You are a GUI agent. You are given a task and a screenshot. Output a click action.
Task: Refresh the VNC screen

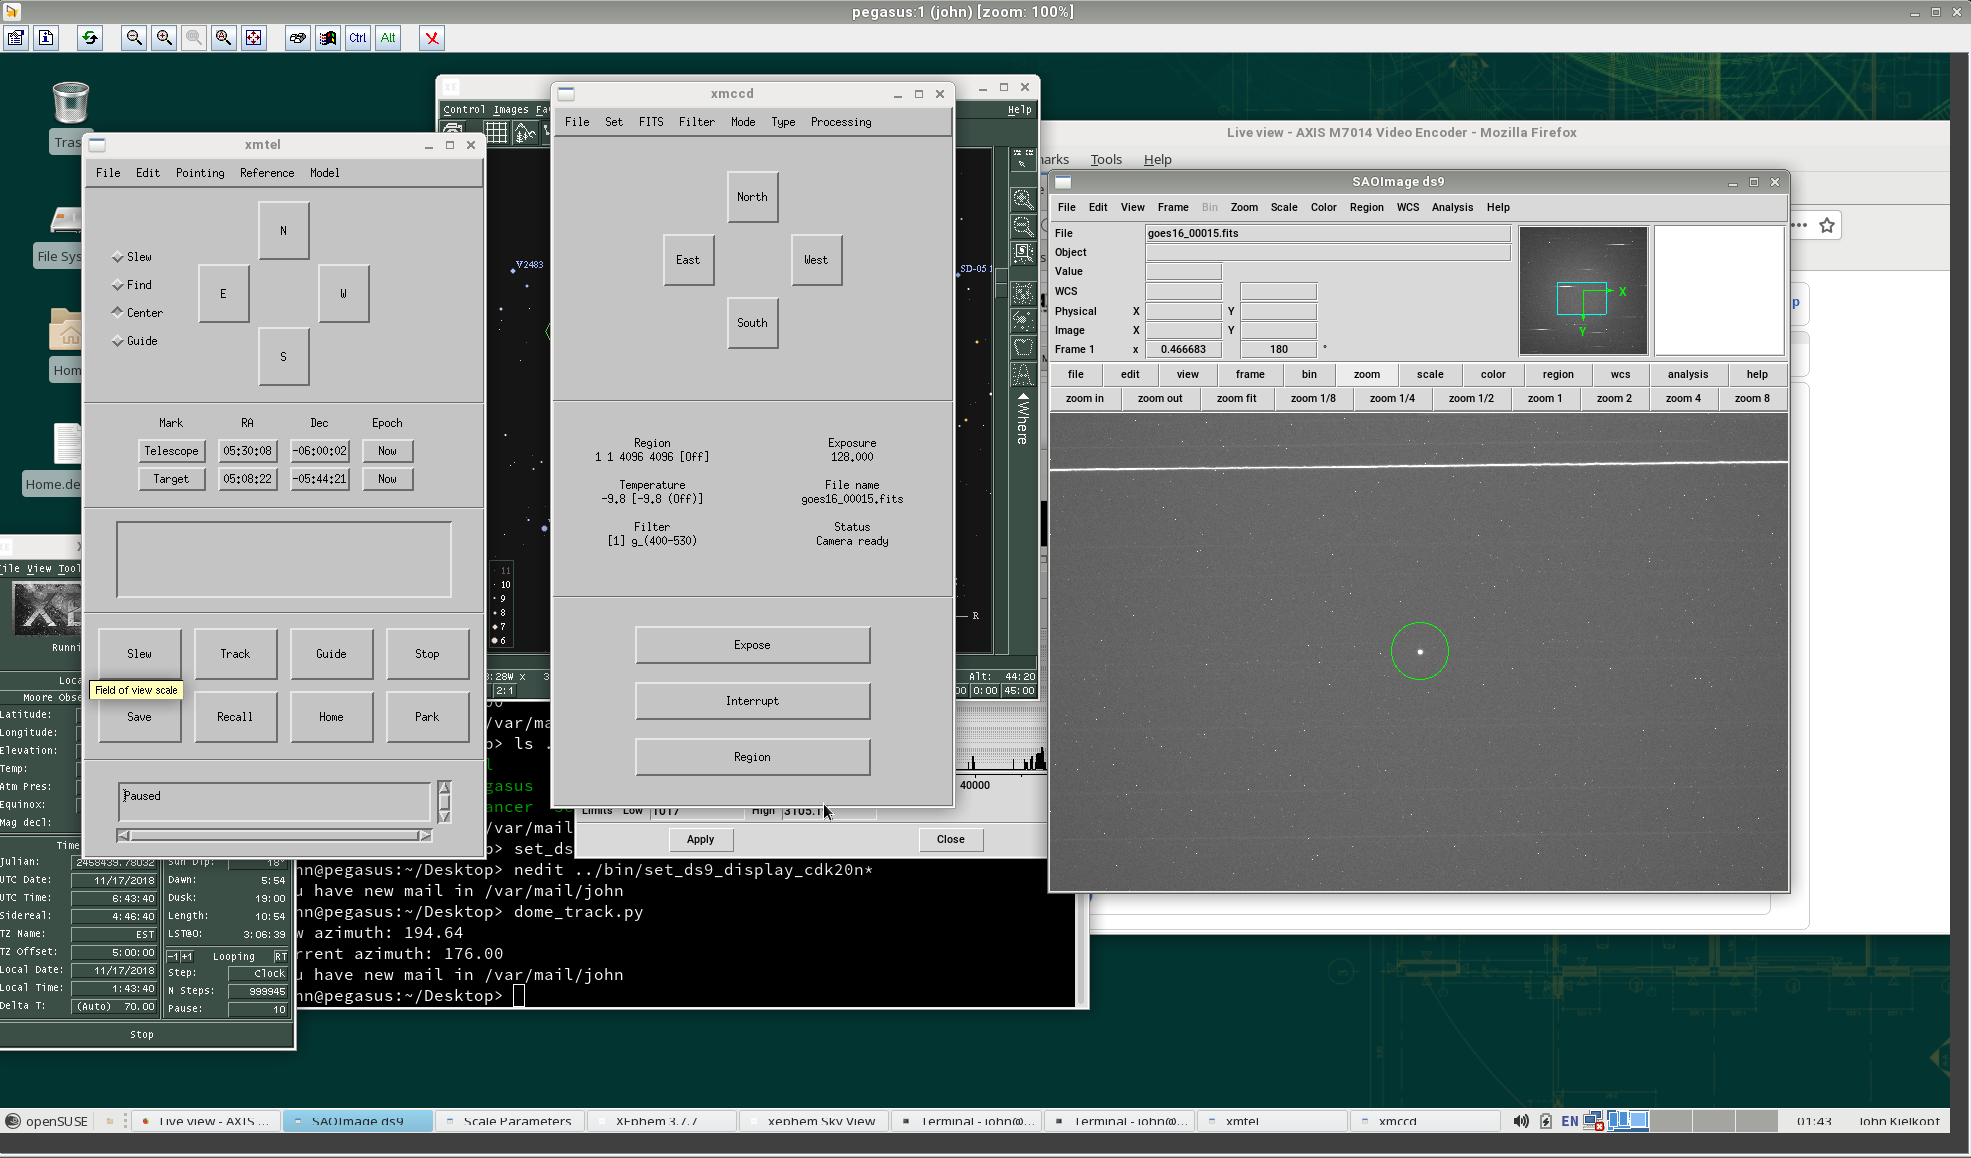click(x=90, y=38)
